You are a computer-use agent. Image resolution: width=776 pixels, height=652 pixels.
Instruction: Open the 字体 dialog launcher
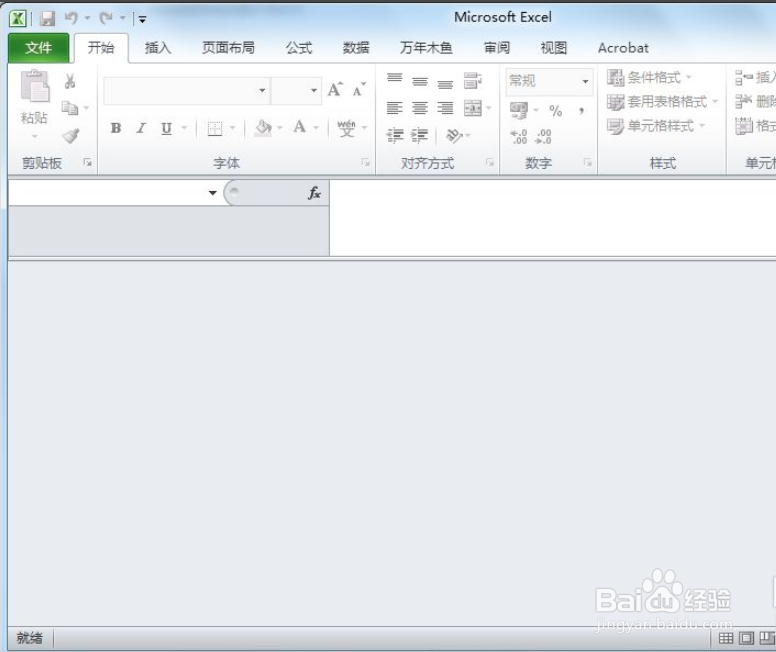click(x=366, y=162)
